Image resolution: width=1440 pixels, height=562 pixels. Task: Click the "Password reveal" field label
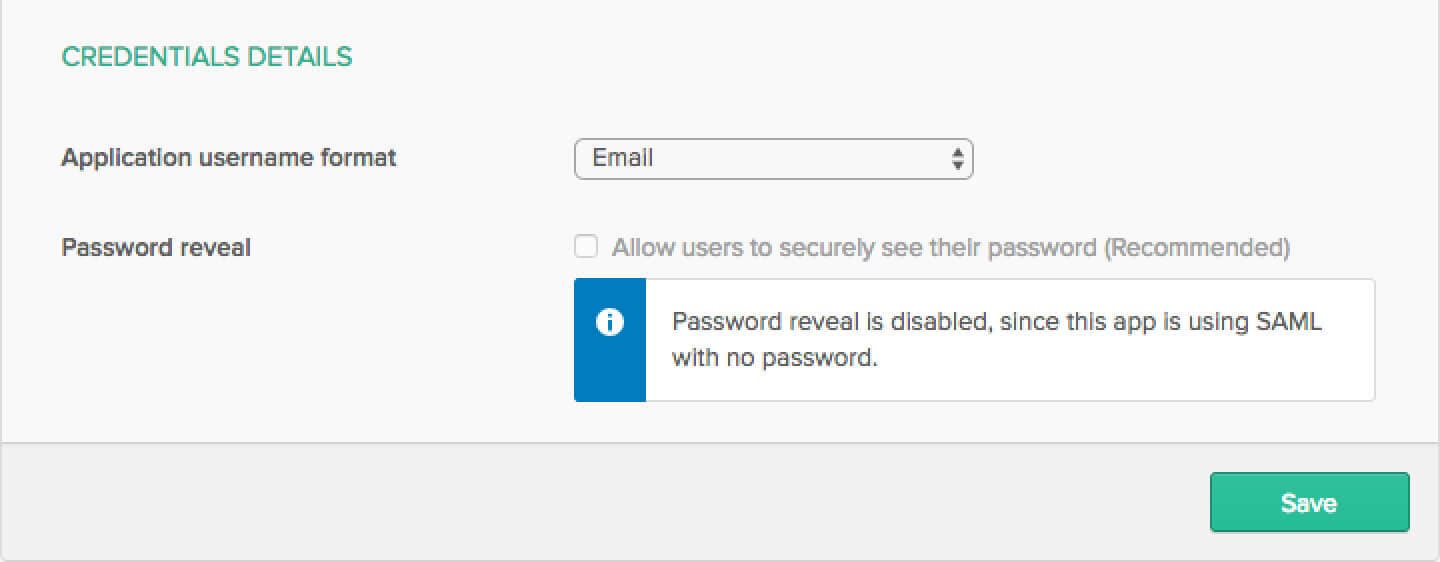tap(156, 247)
